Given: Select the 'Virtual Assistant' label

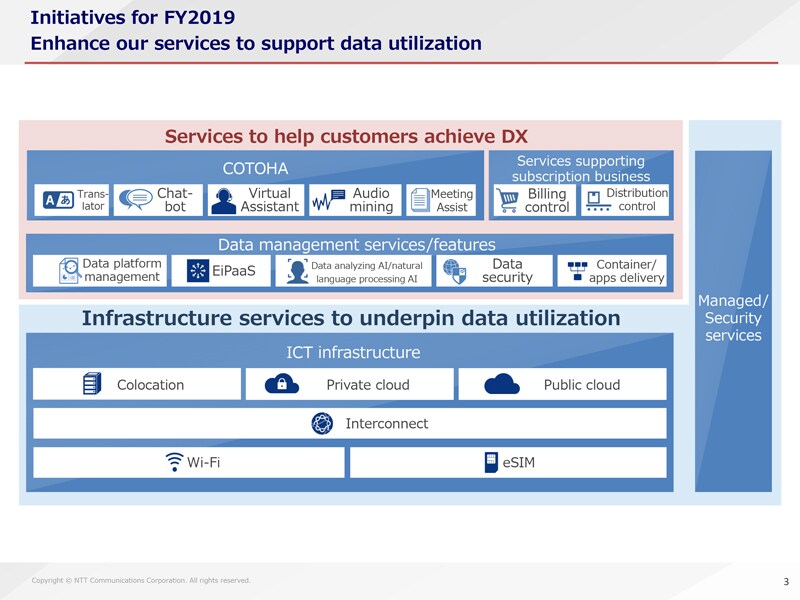Looking at the screenshot, I should click(x=269, y=200).
